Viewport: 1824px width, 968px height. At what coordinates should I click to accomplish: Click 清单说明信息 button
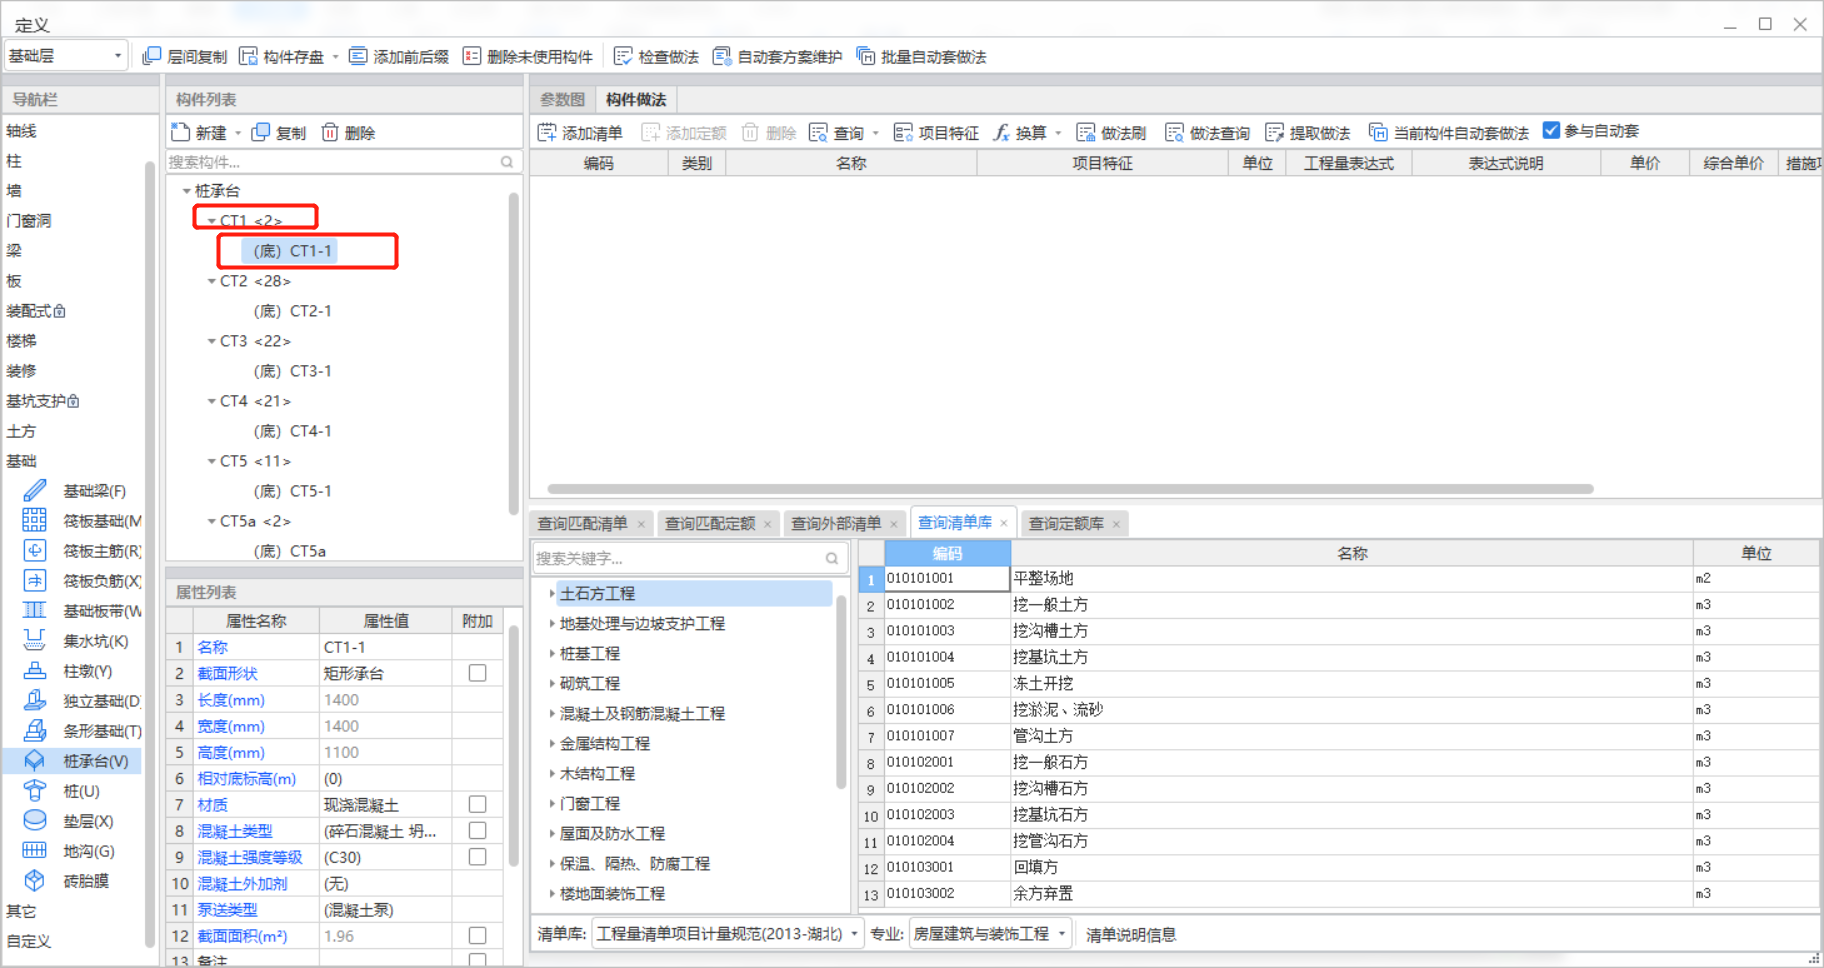click(1131, 934)
